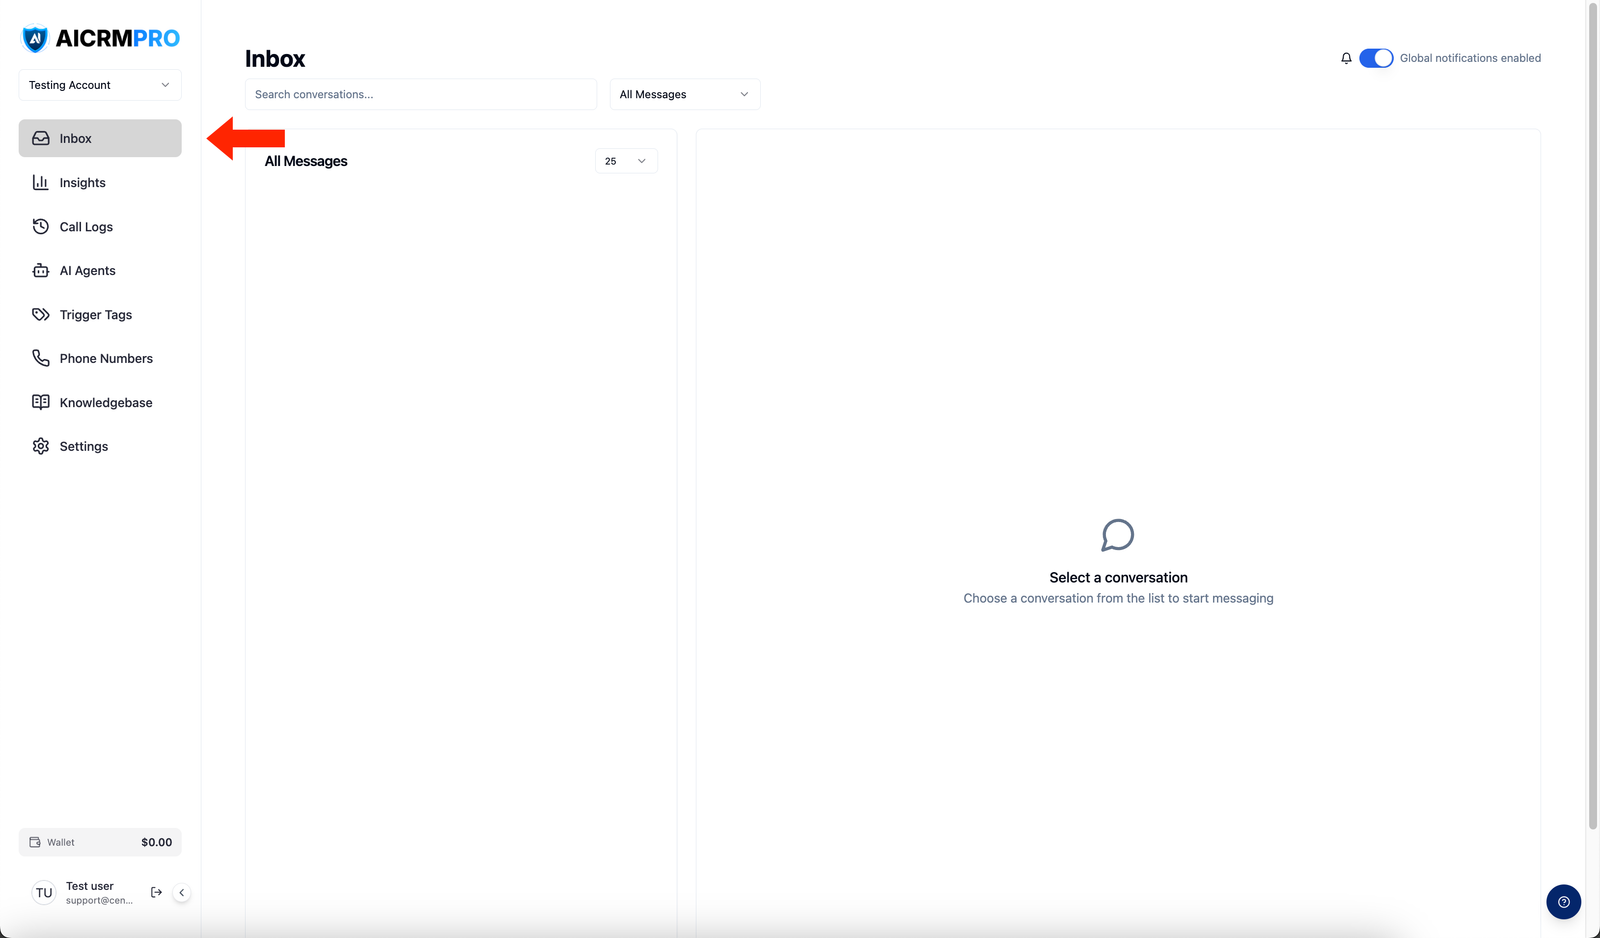Click the Select a conversation text
This screenshot has width=1600, height=938.
[x=1118, y=577]
